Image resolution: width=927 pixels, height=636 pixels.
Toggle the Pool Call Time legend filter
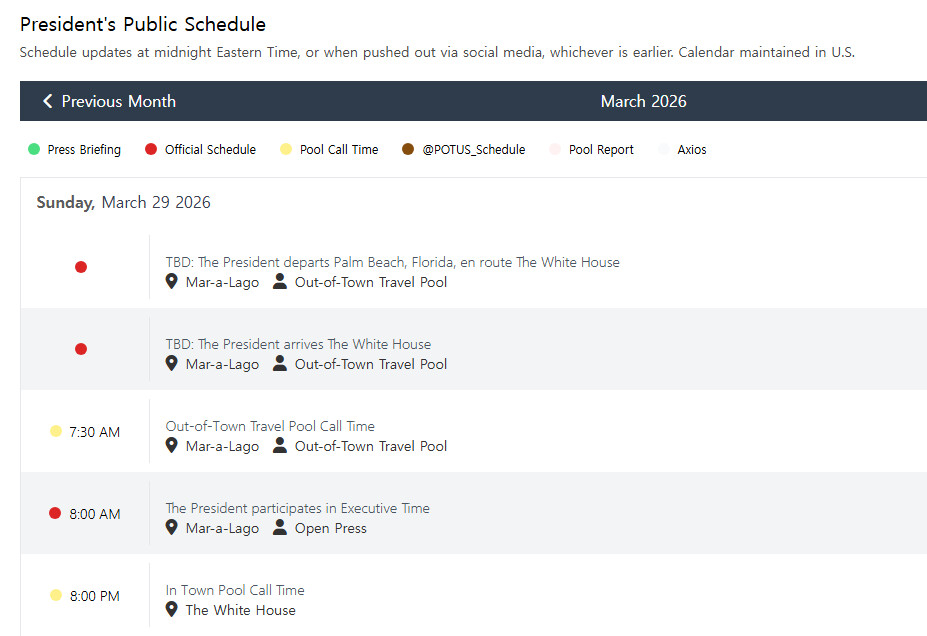(329, 150)
